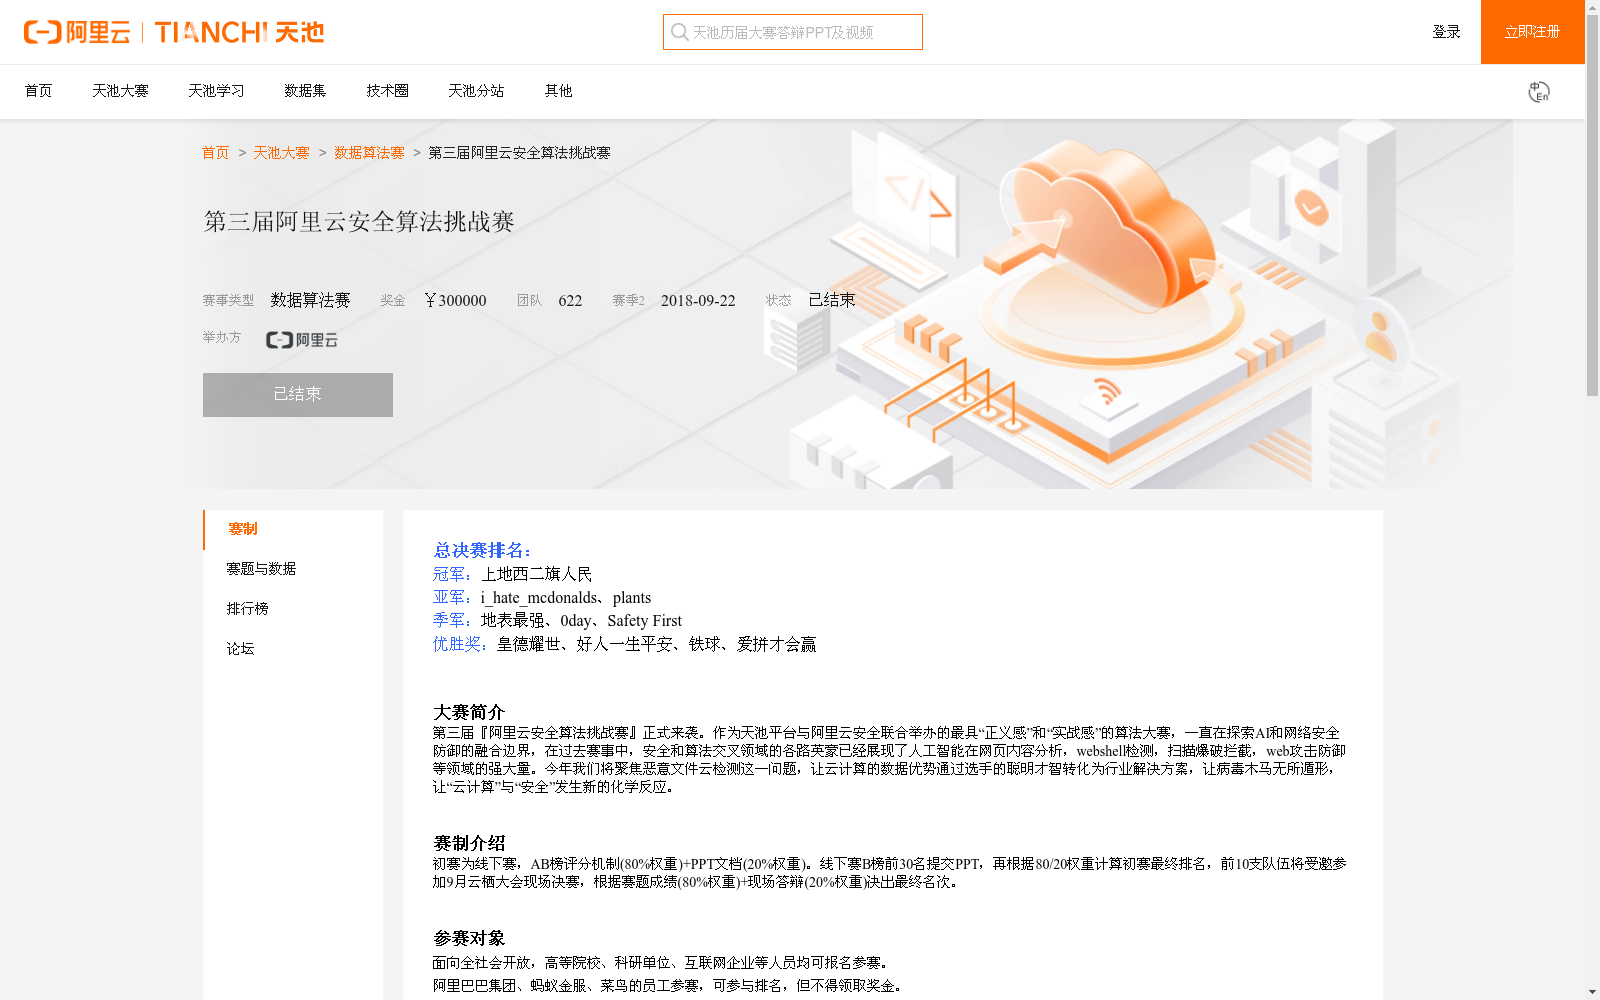Click the 赛制介绍 heading
1600x1000 pixels.
469,844
